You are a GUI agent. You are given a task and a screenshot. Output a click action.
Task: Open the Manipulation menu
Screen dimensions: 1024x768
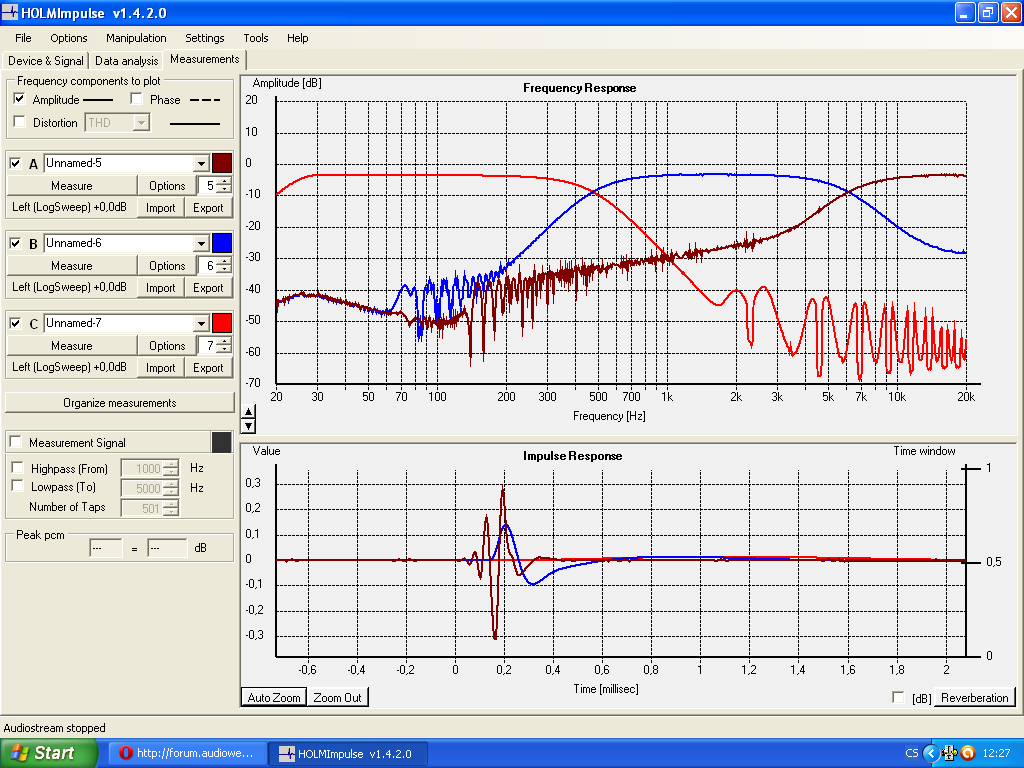136,38
